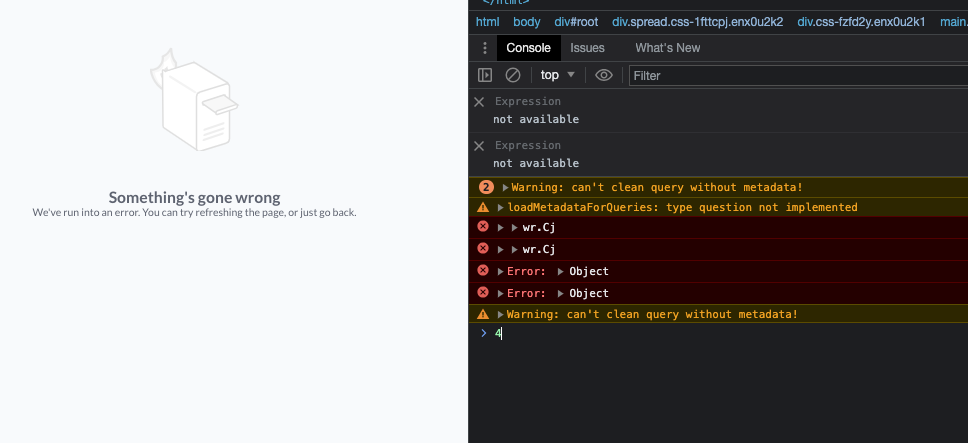Remove the first live Expression using X
This screenshot has width=968, height=443.
(x=479, y=102)
